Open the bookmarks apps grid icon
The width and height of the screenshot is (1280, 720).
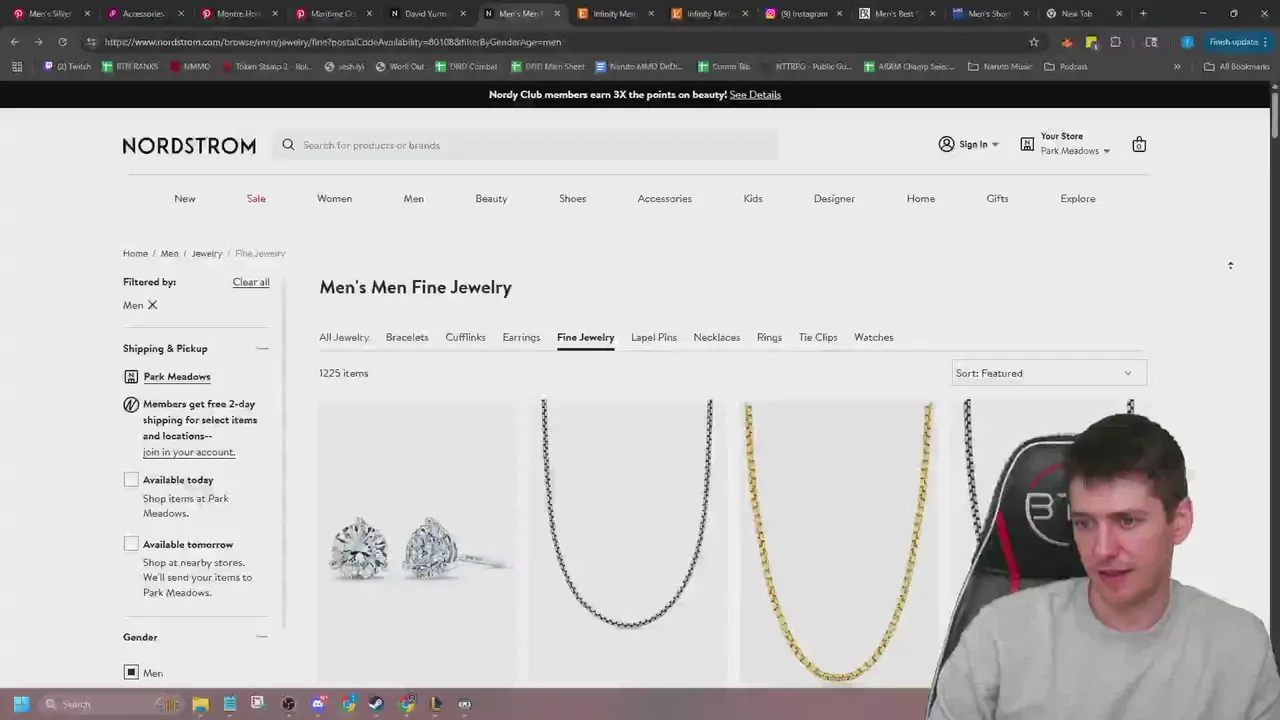[x=17, y=67]
